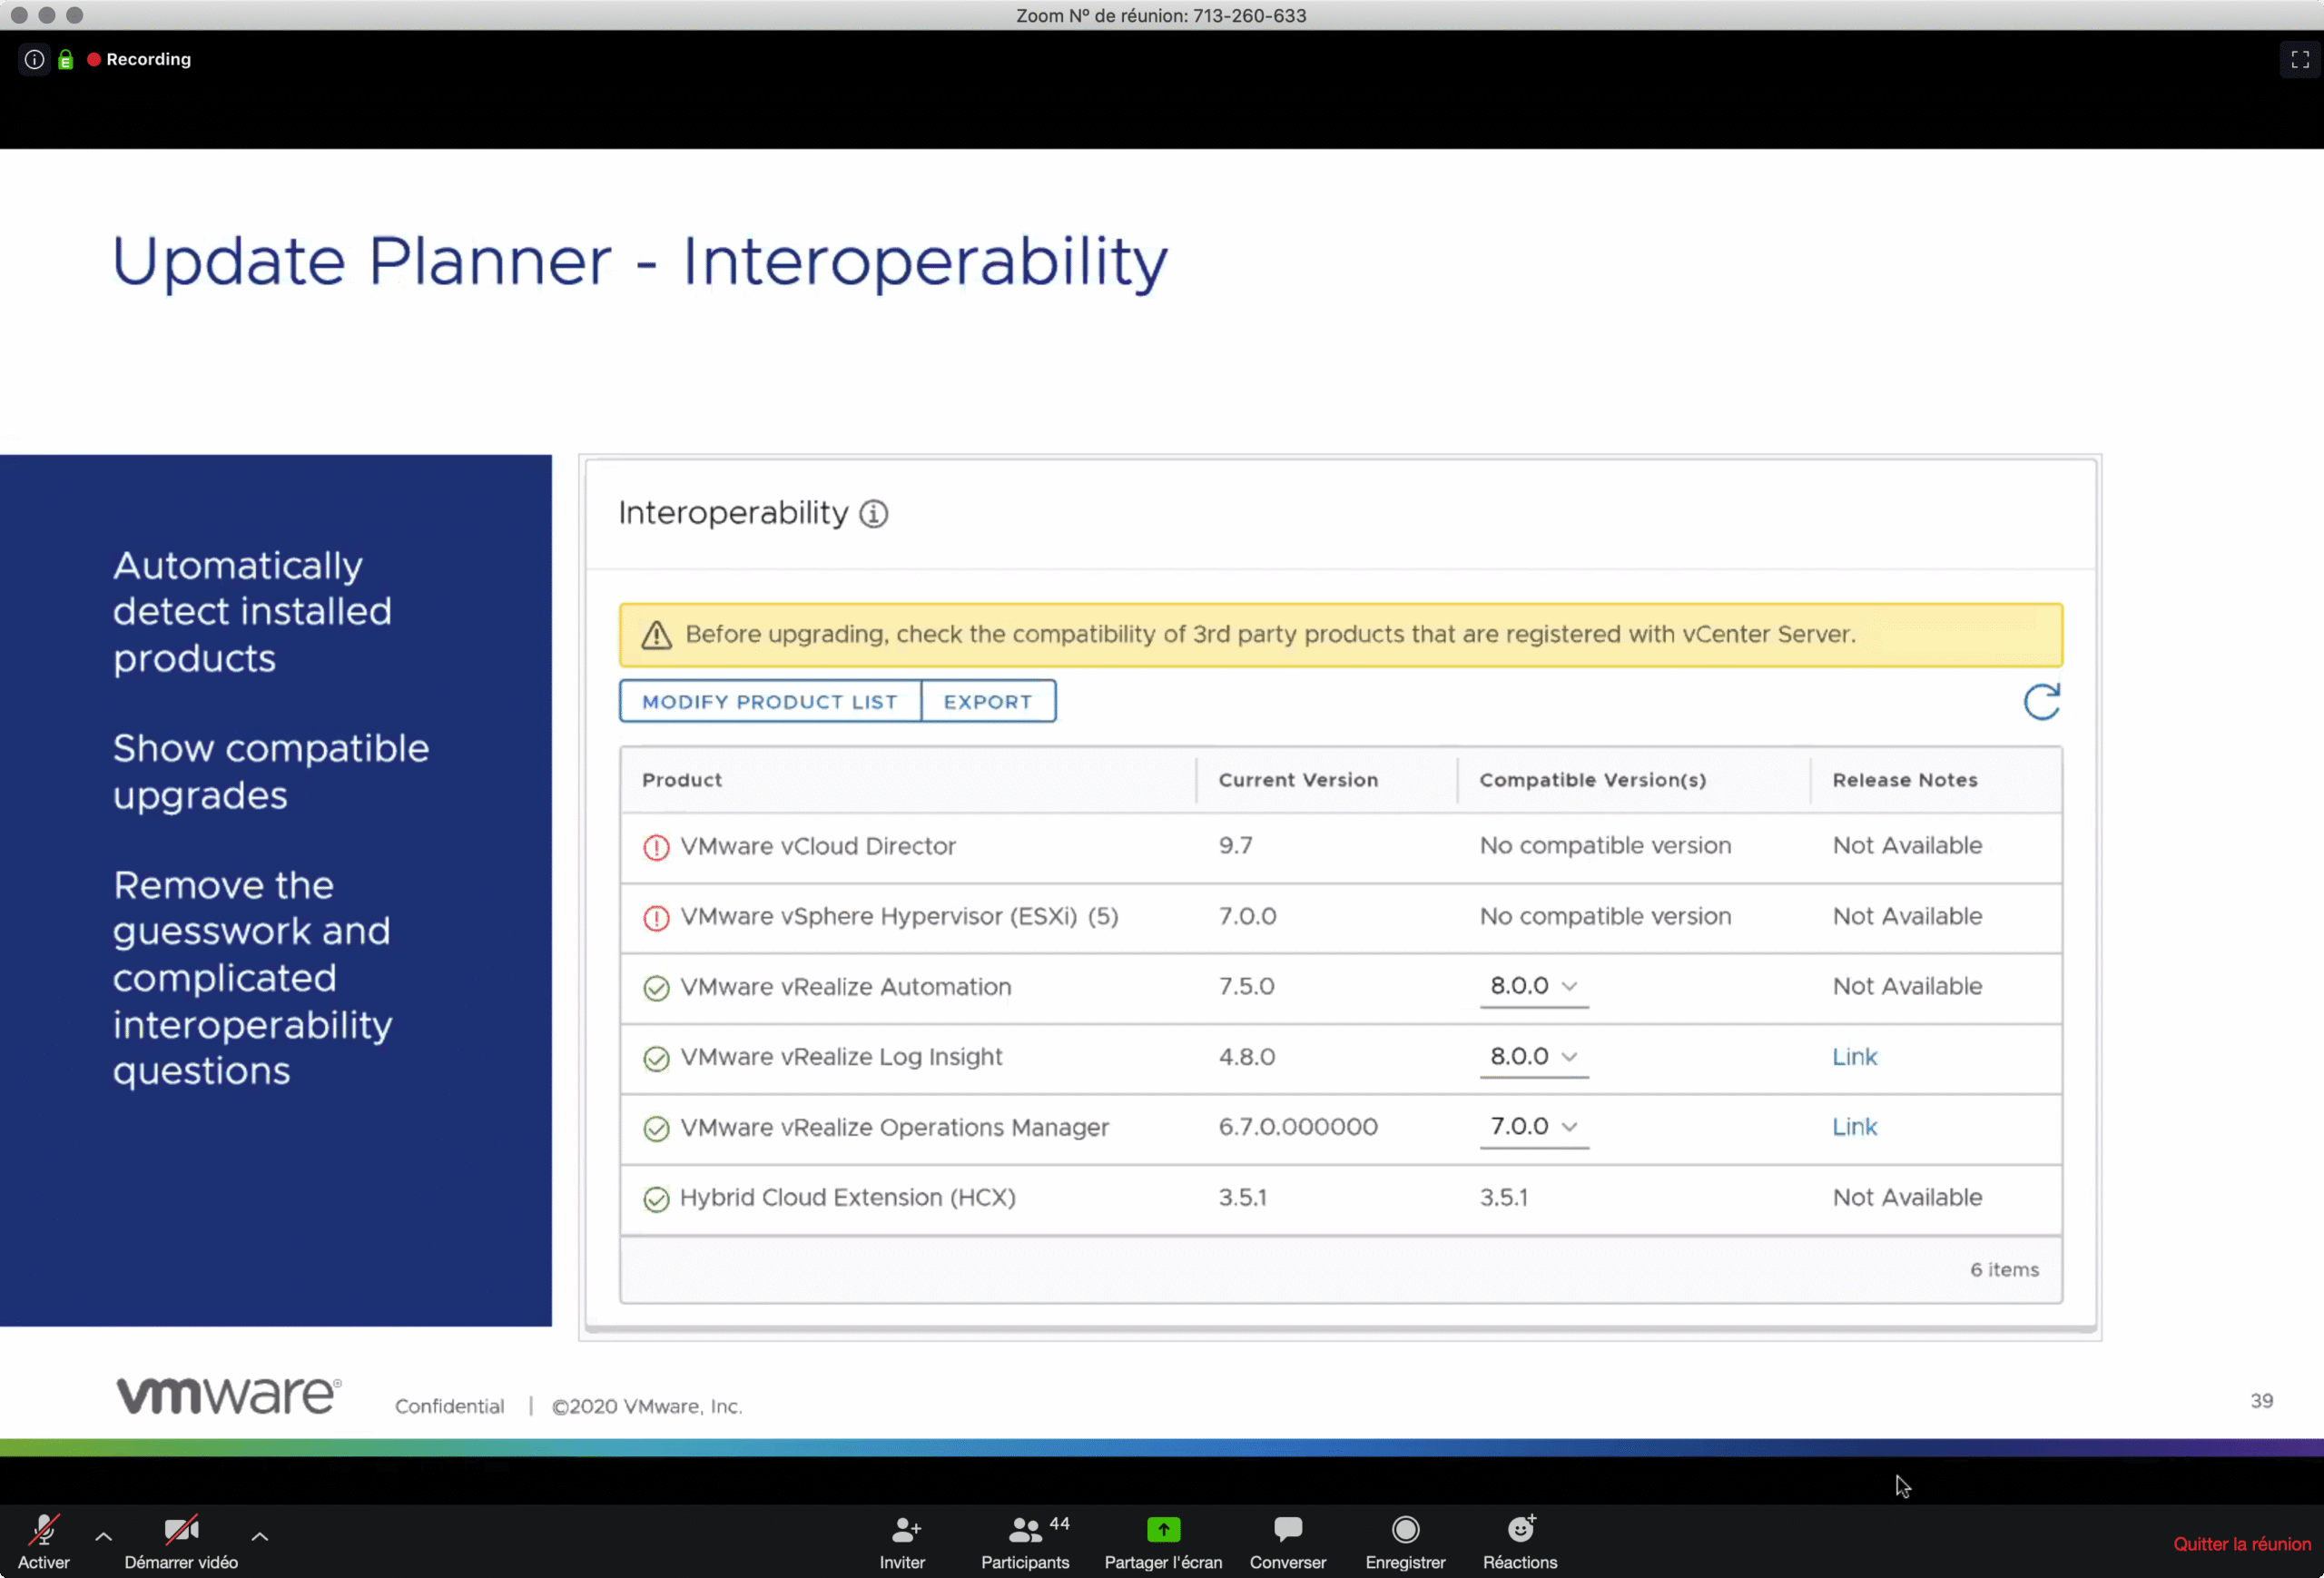This screenshot has width=2324, height=1578.
Task: Click the 6 items footer count
Action: [2004, 1270]
